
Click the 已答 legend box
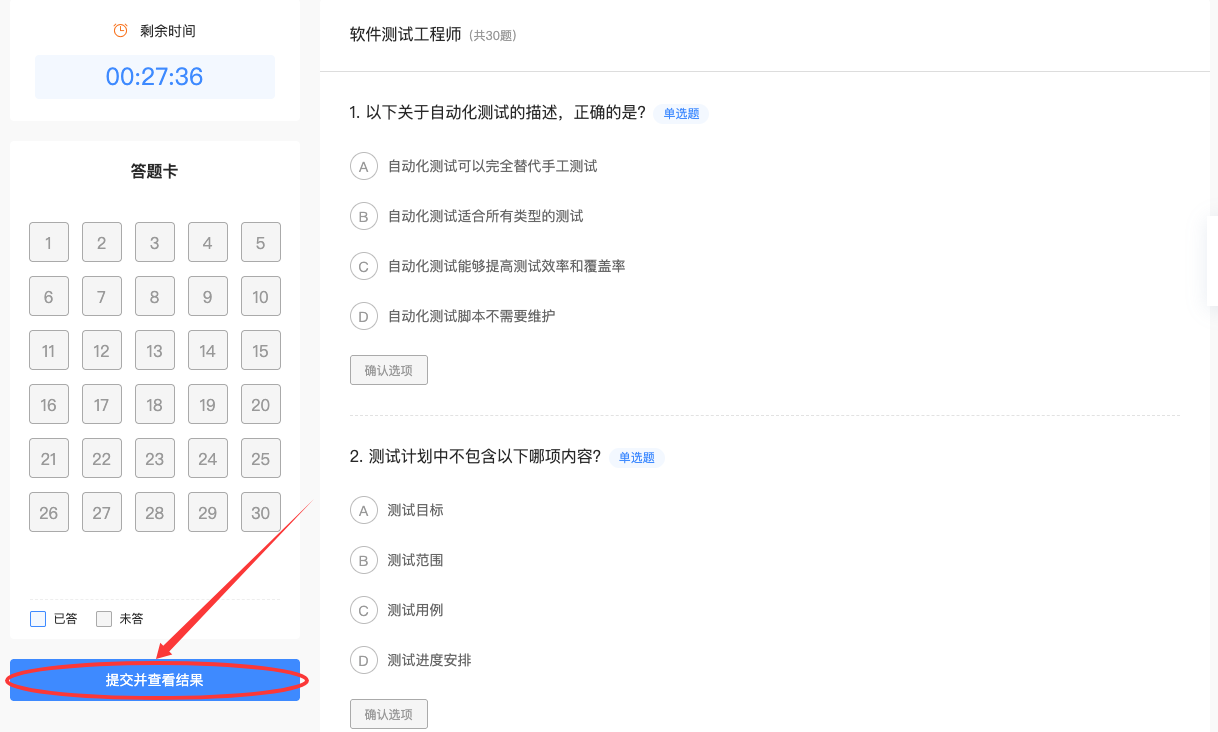click(x=38, y=619)
